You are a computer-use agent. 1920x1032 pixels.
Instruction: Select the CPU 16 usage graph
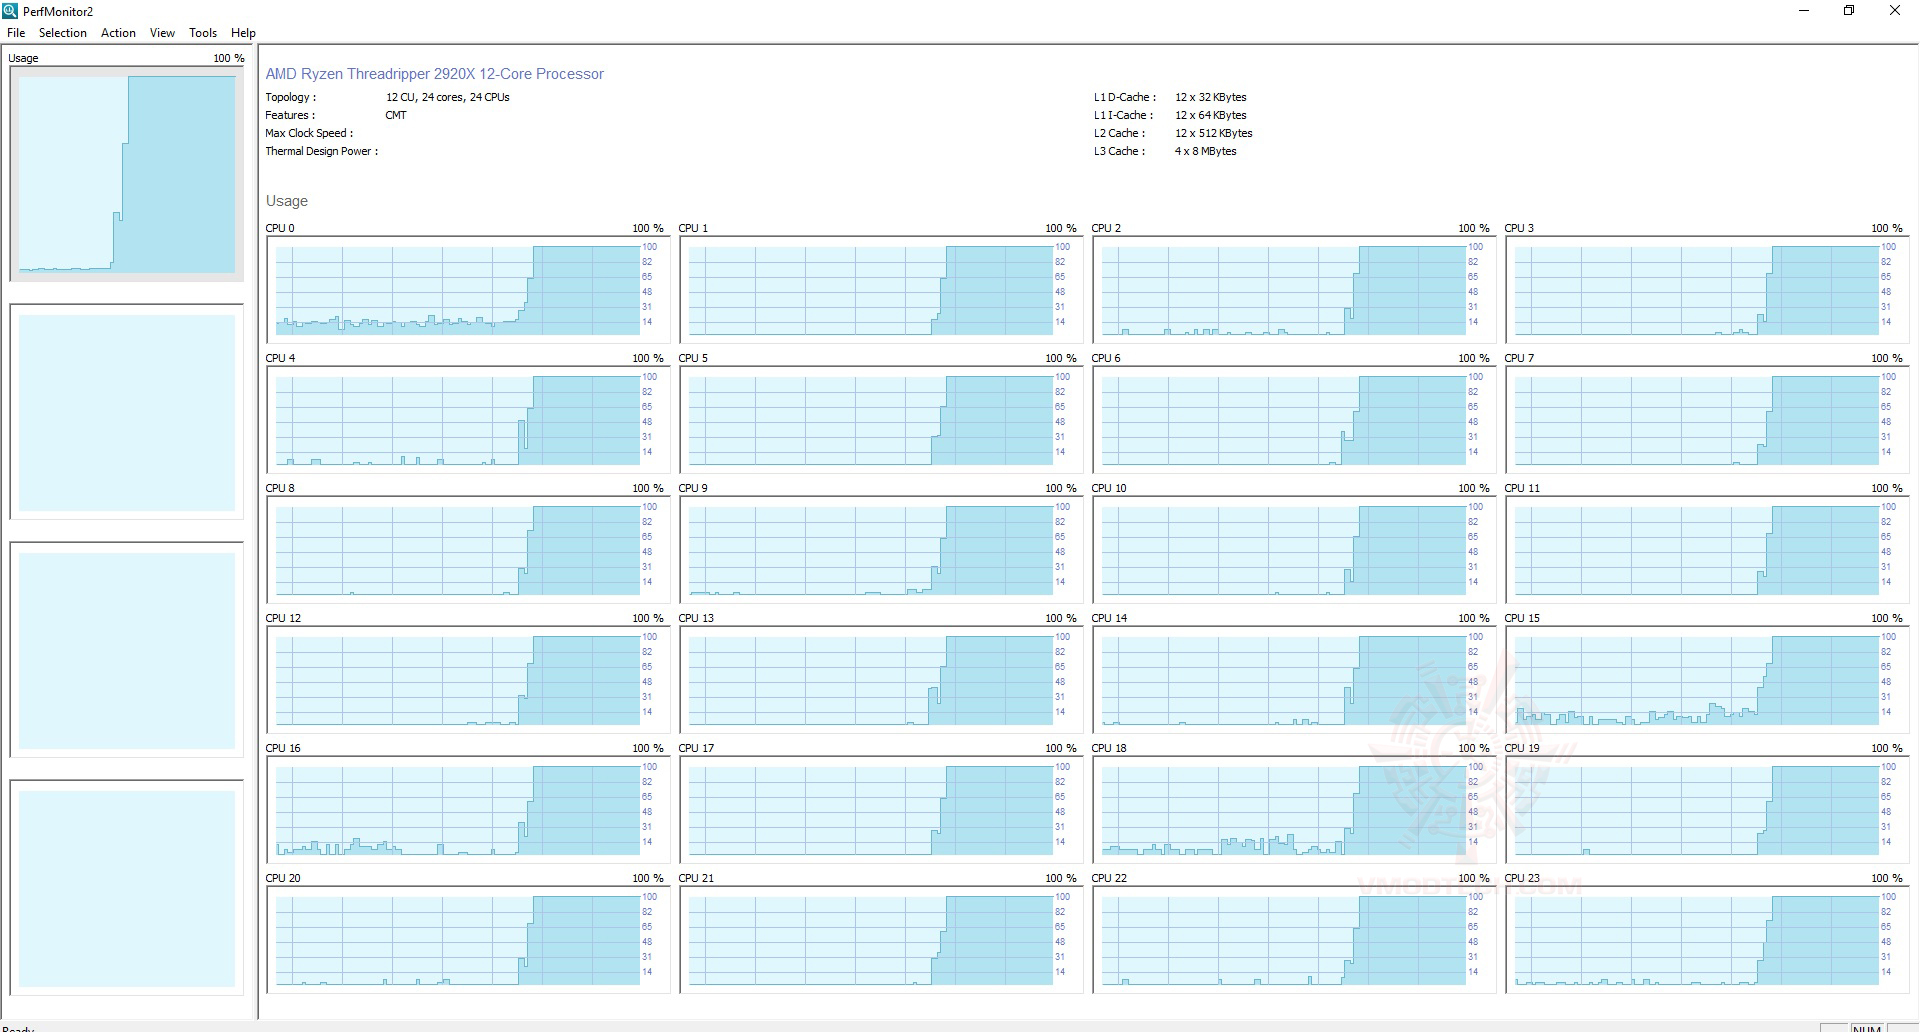point(468,810)
